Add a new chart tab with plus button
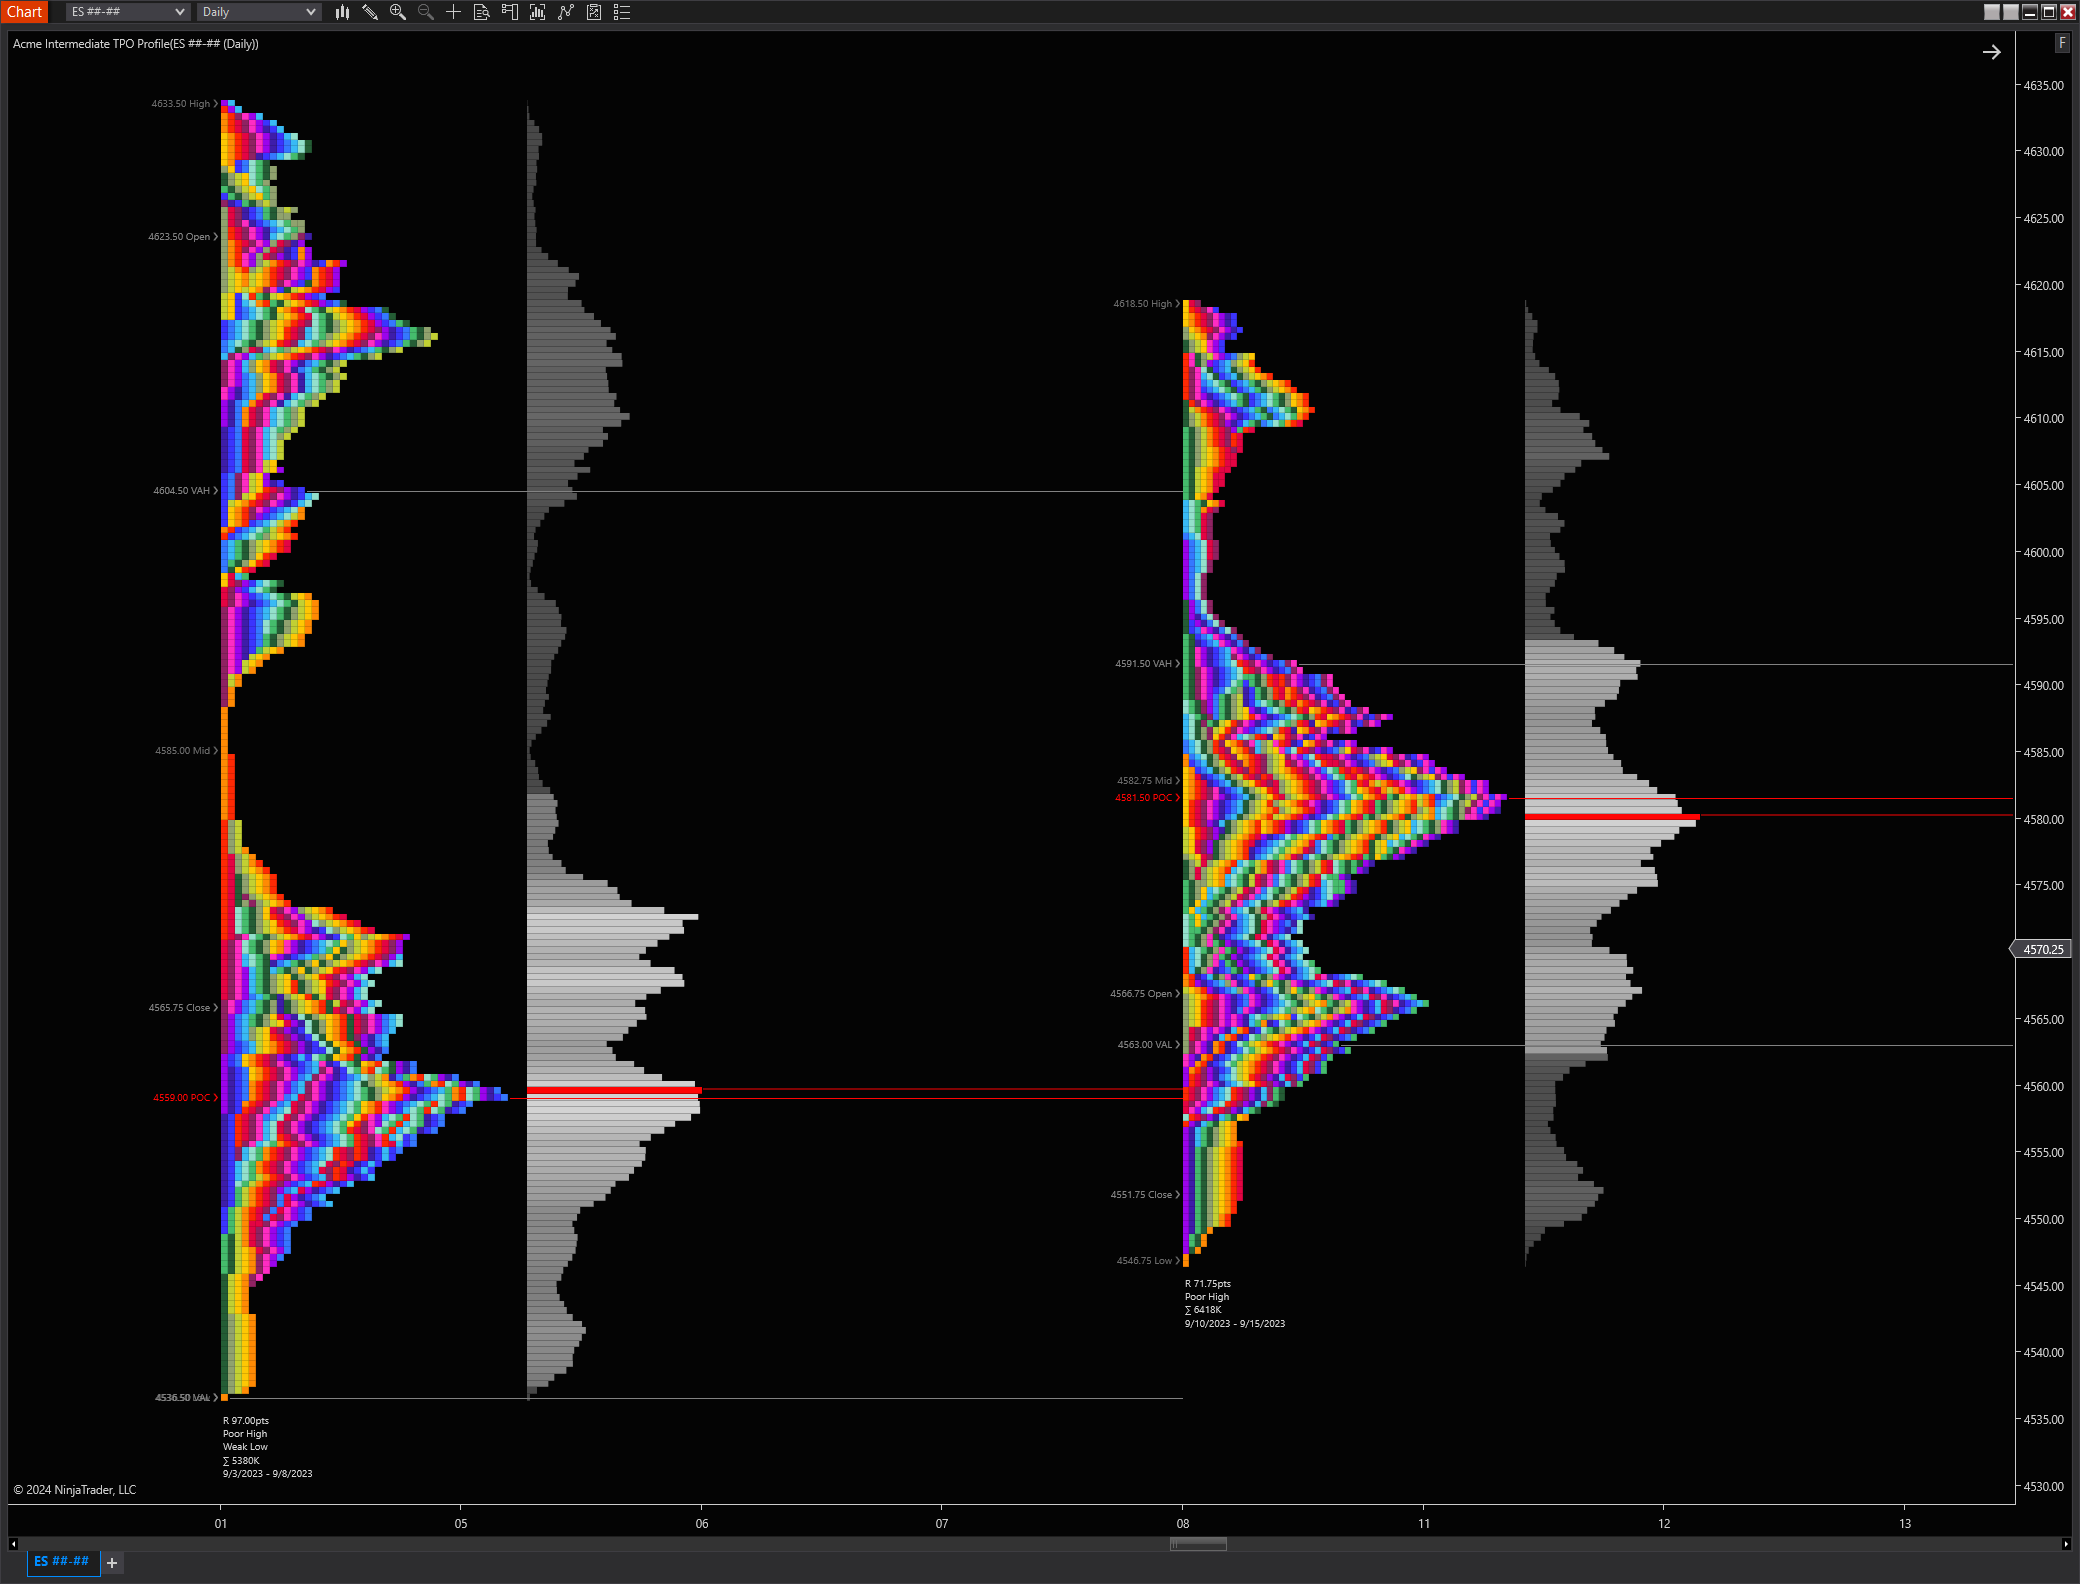This screenshot has height=1584, width=2080. coord(112,1562)
